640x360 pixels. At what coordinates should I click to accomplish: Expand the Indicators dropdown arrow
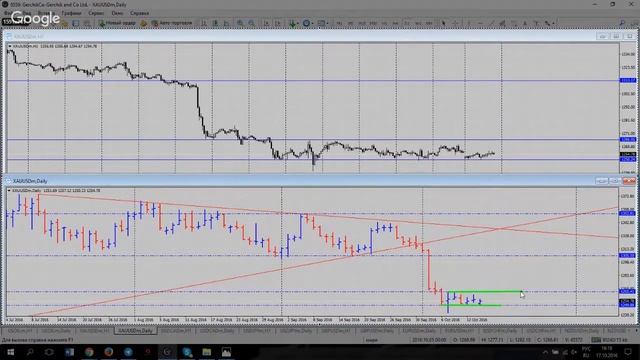[x=298, y=23]
